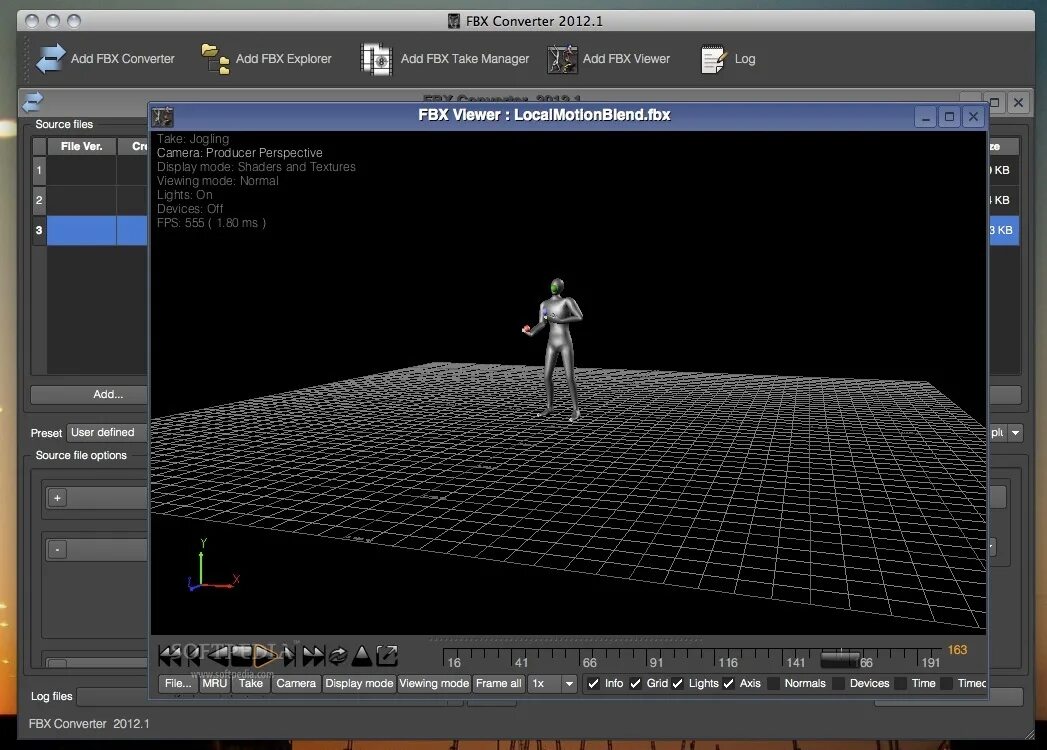Click the macOS red close button

click(31, 21)
